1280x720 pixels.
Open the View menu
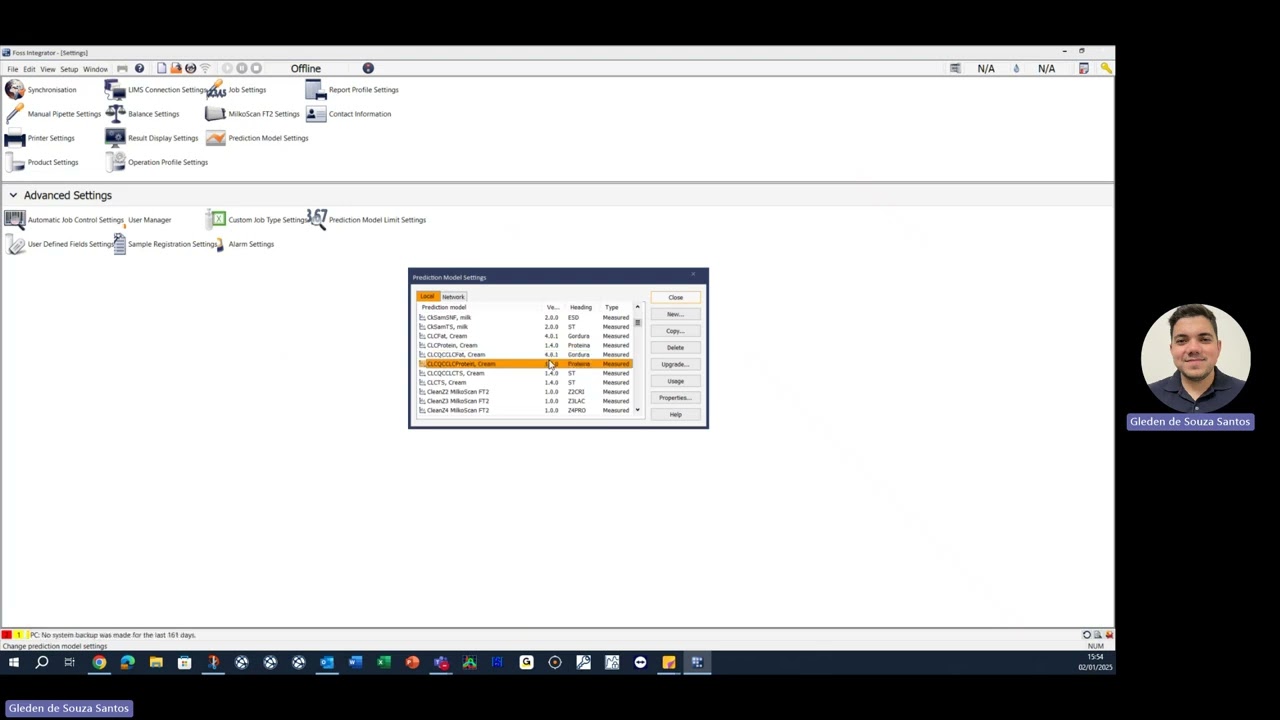[47, 69]
